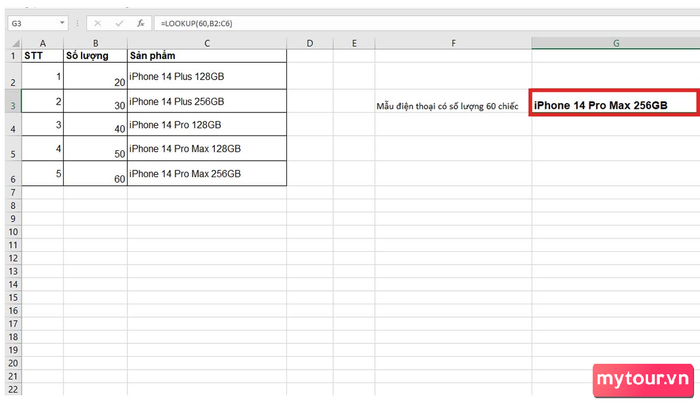Click STT cell with value 1
Screen dimensions: 700x405
point(42,76)
